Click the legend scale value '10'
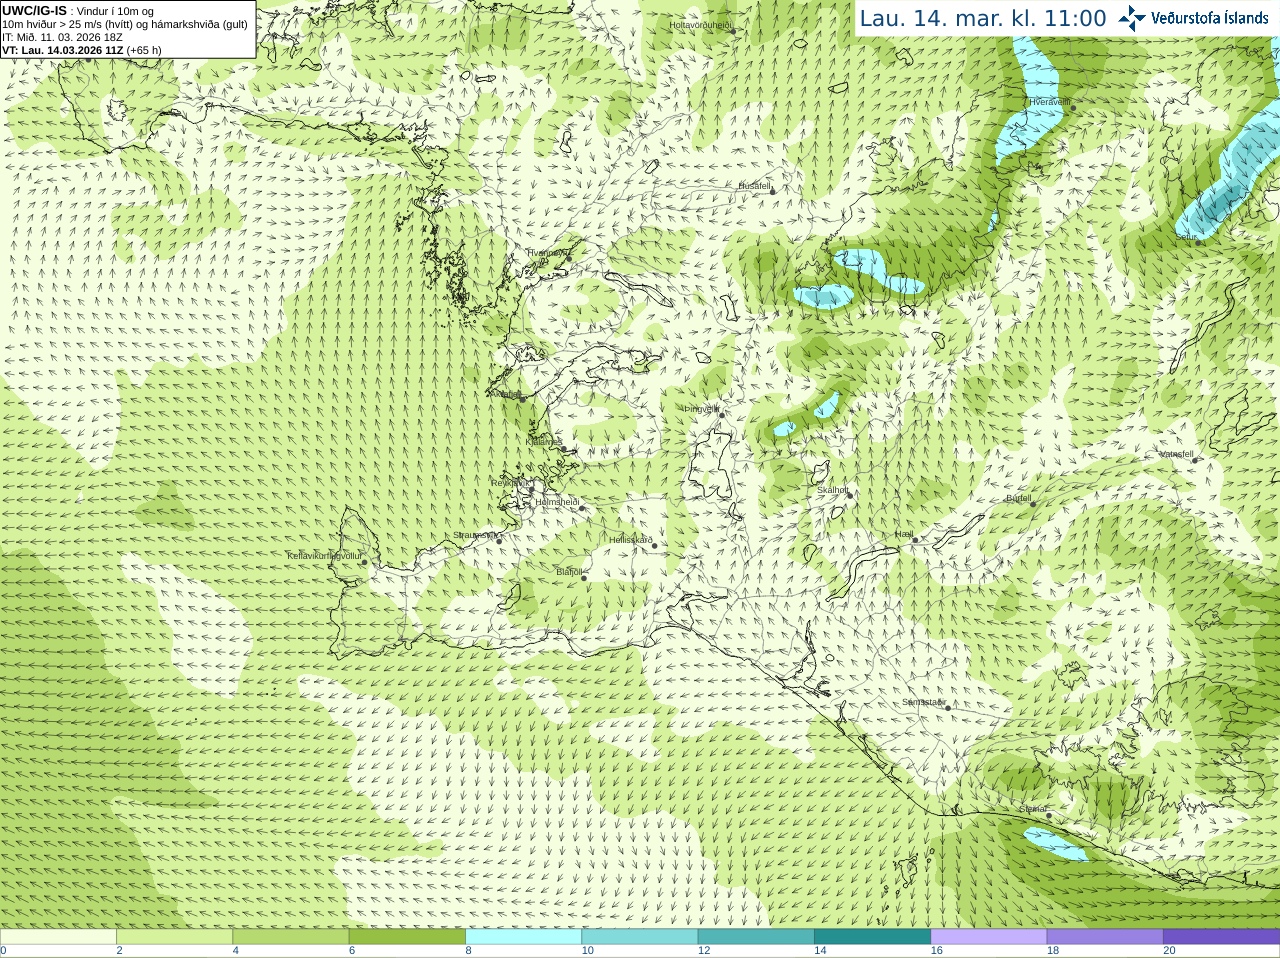 587,951
